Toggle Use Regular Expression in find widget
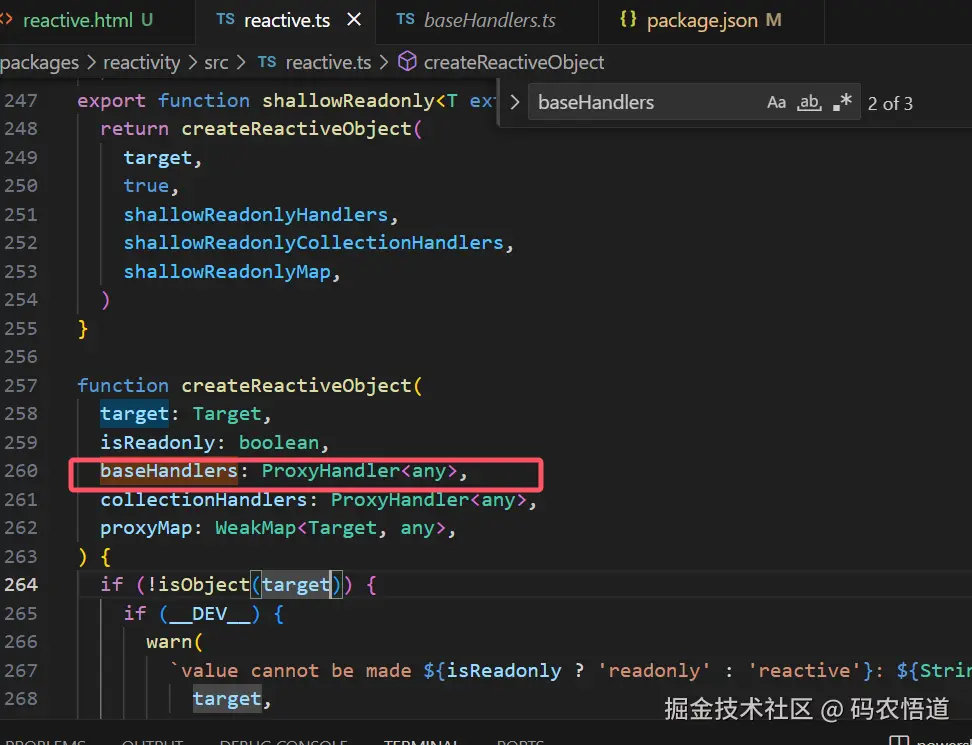Image resolution: width=972 pixels, height=745 pixels. [842, 102]
